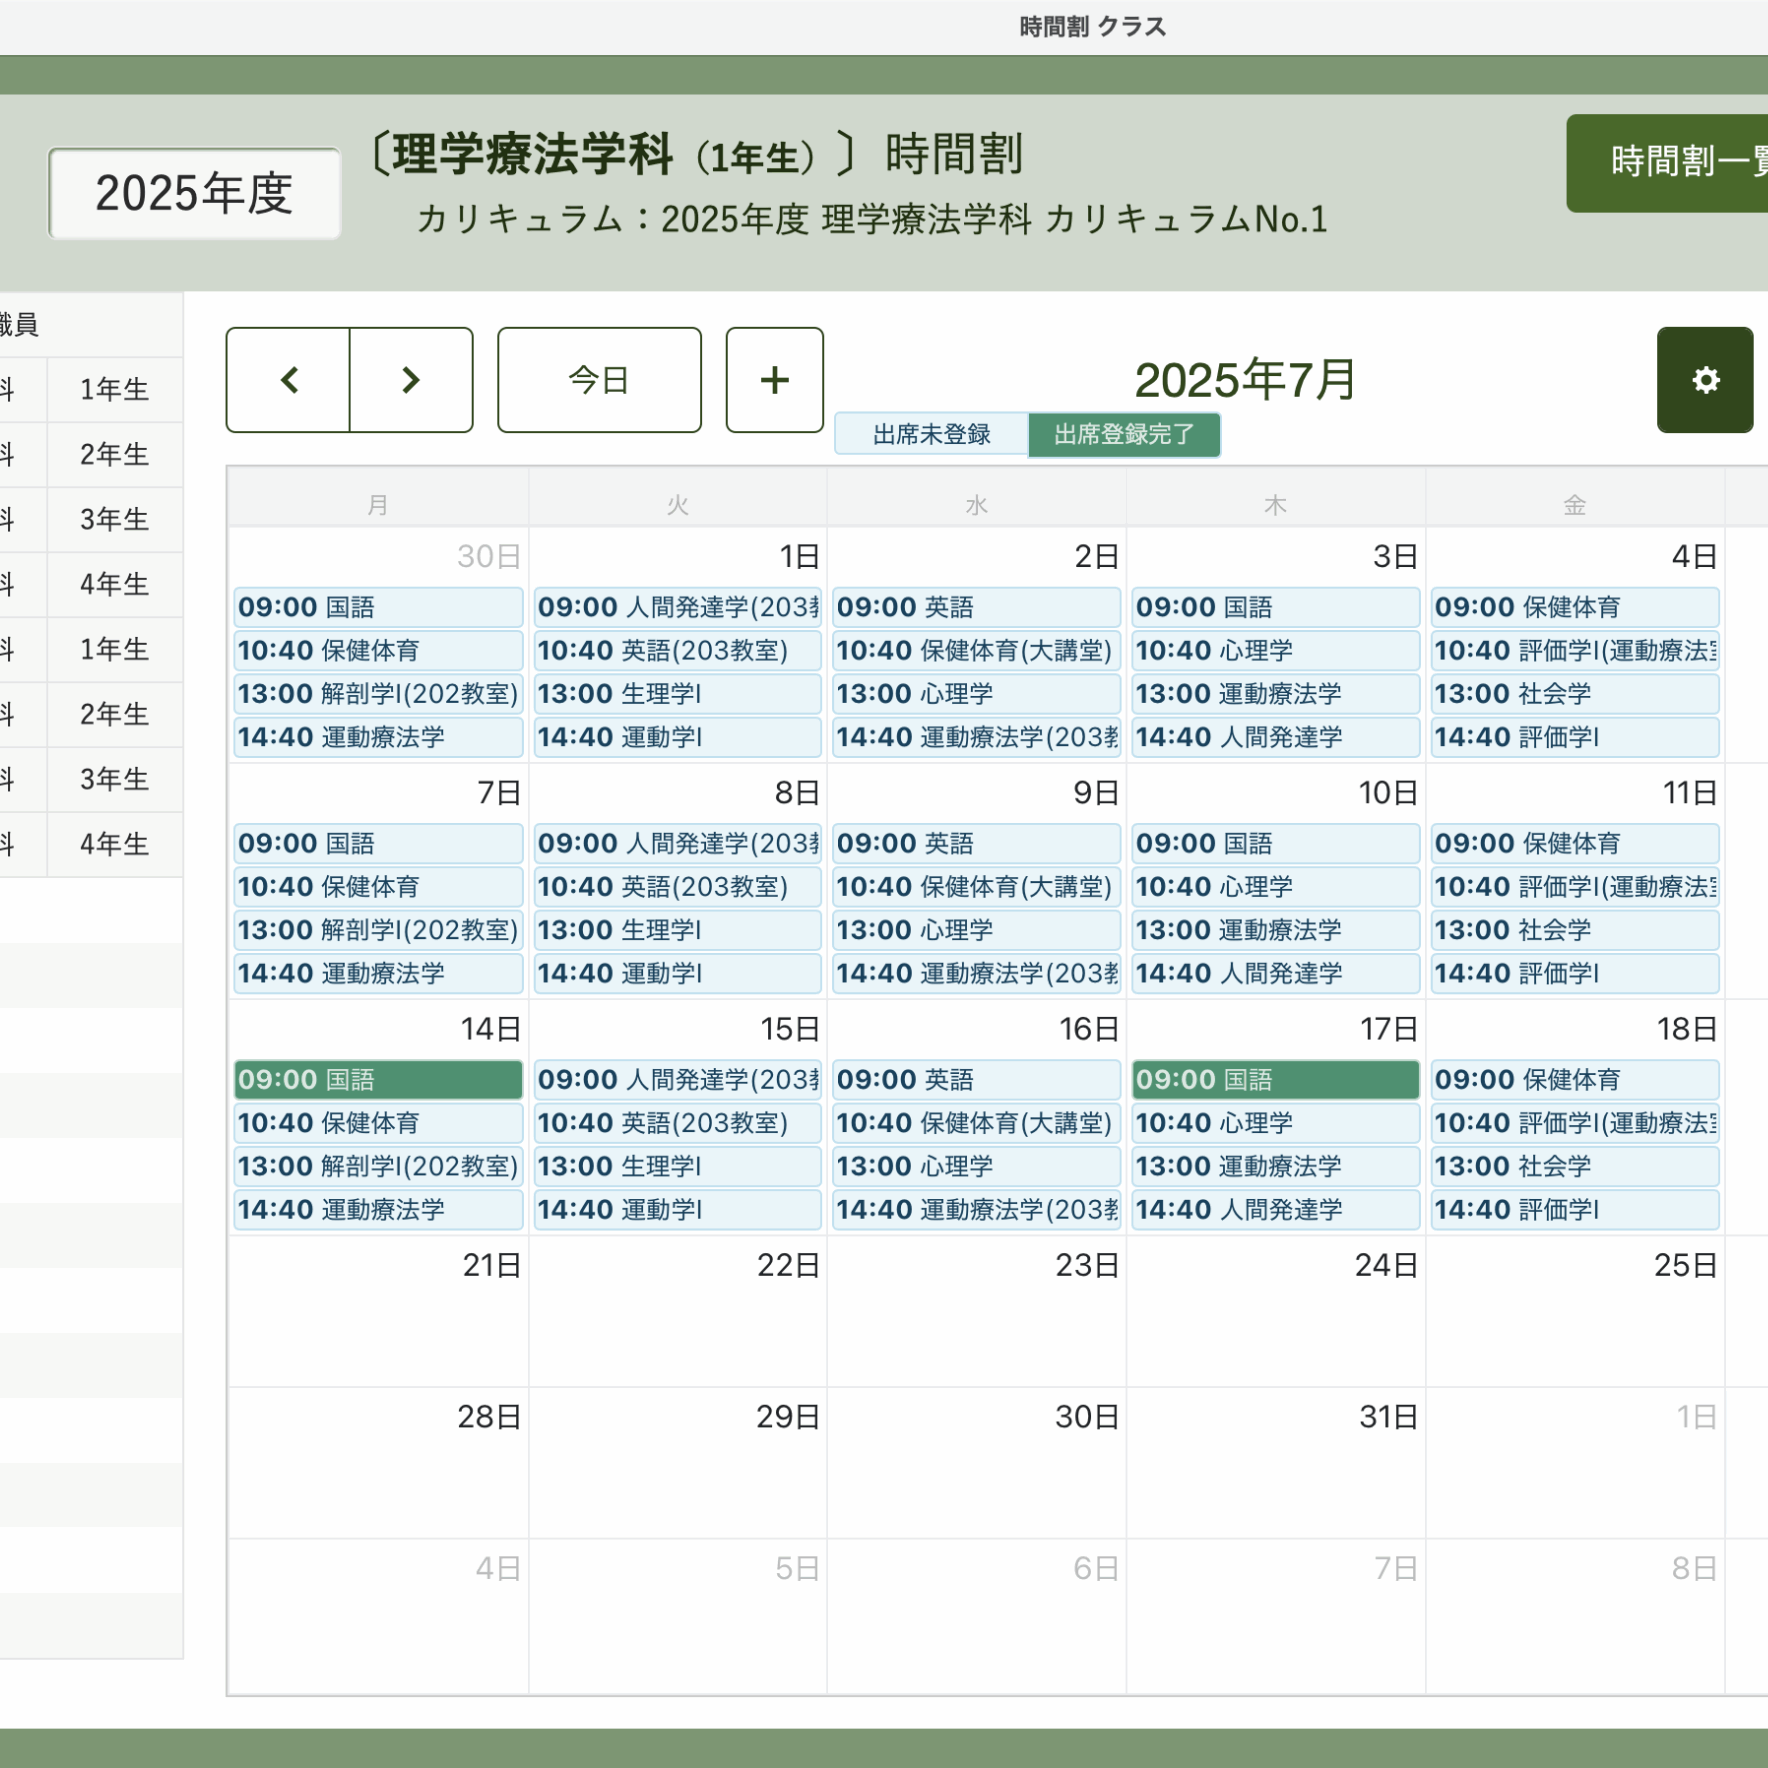
Task: Open 14:40 評価学I on the 4th
Action: pos(1575,737)
